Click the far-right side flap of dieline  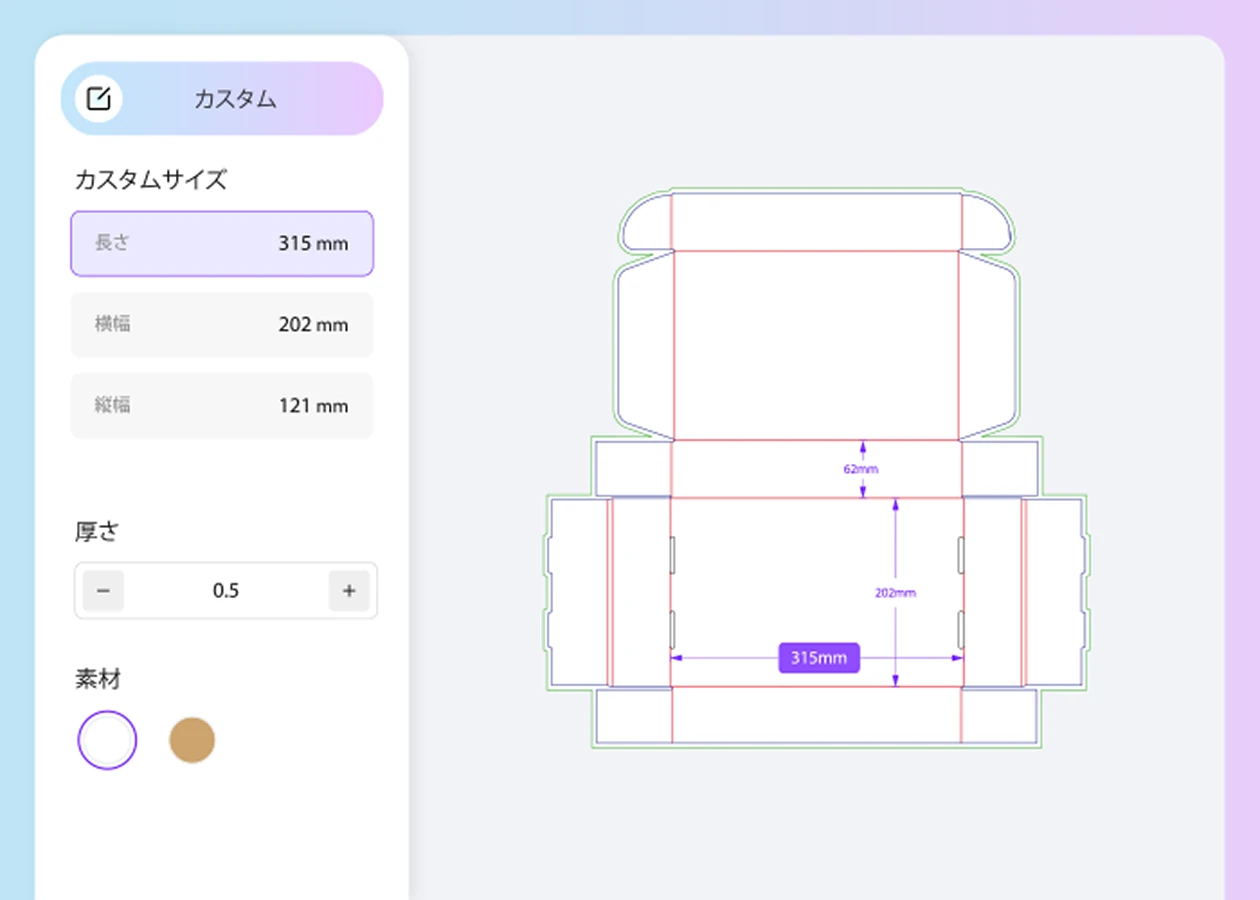click(x=1056, y=592)
